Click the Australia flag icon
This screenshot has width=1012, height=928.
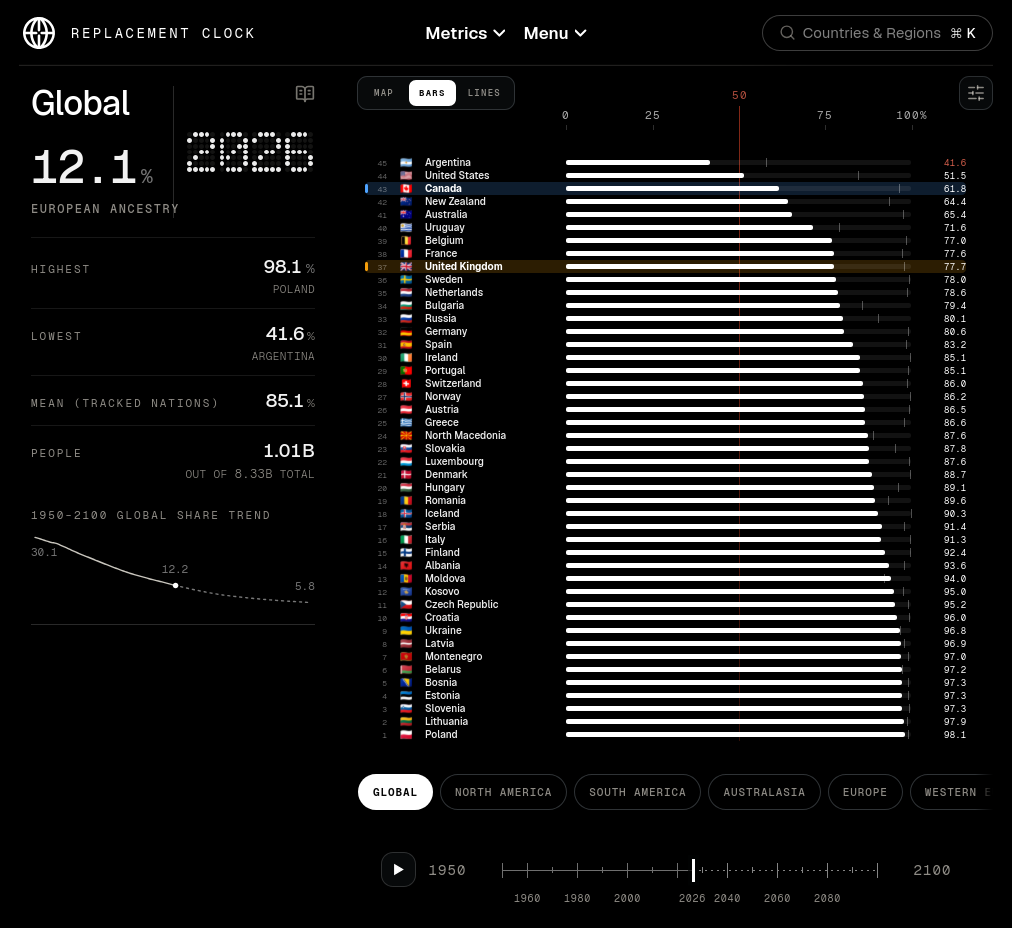click(406, 214)
